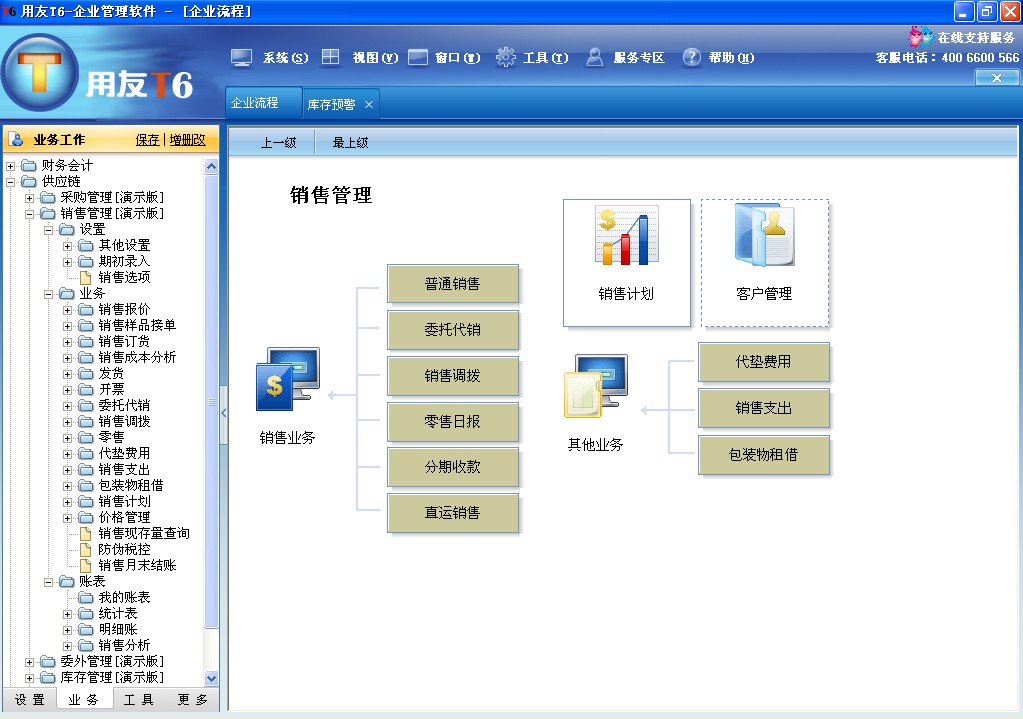
Task: Click the 服务专区 person icon
Action: (x=594, y=57)
